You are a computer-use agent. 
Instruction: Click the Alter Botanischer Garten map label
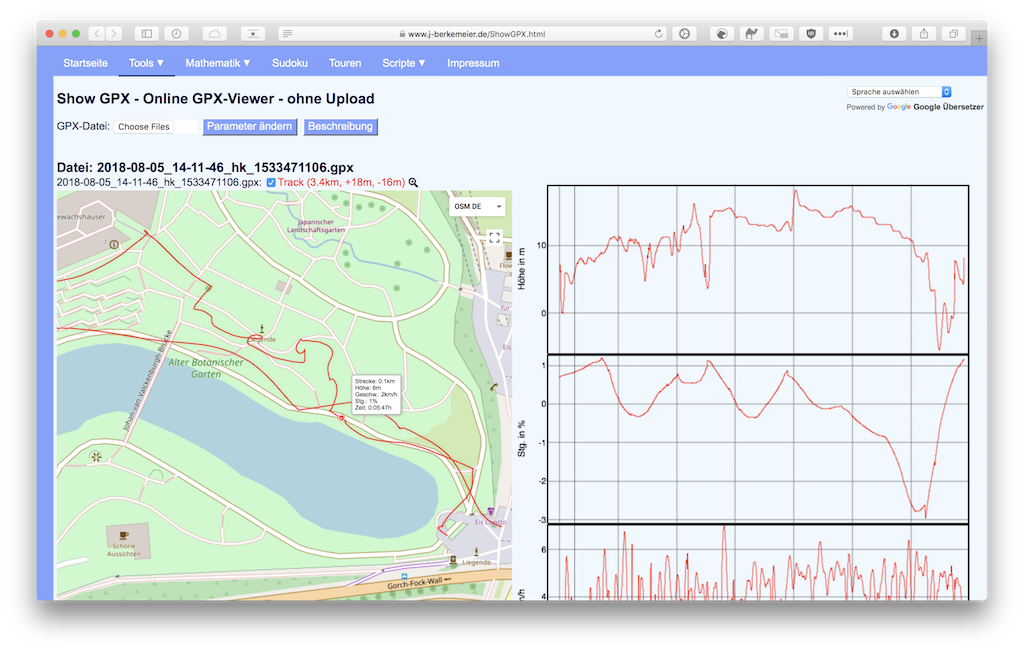coord(206,368)
